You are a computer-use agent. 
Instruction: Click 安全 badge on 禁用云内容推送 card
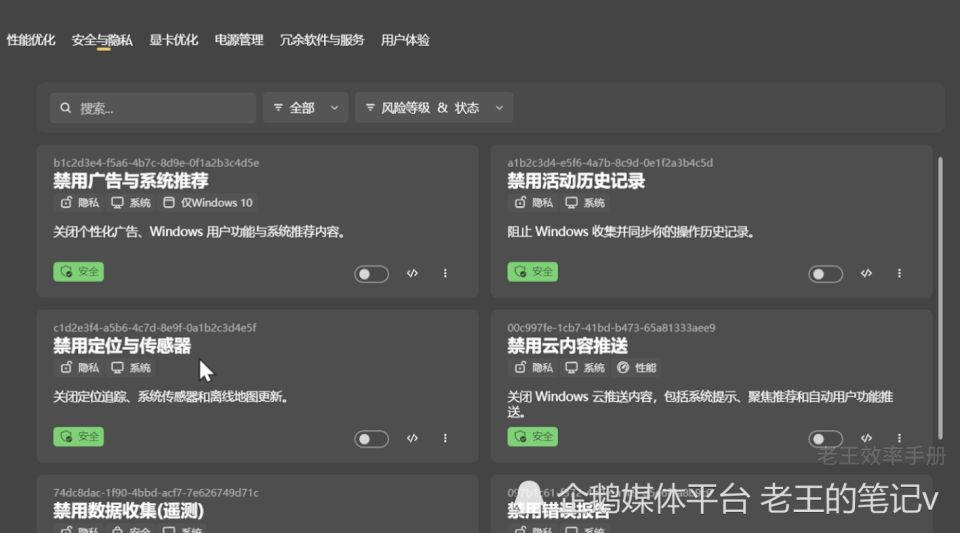pos(533,436)
